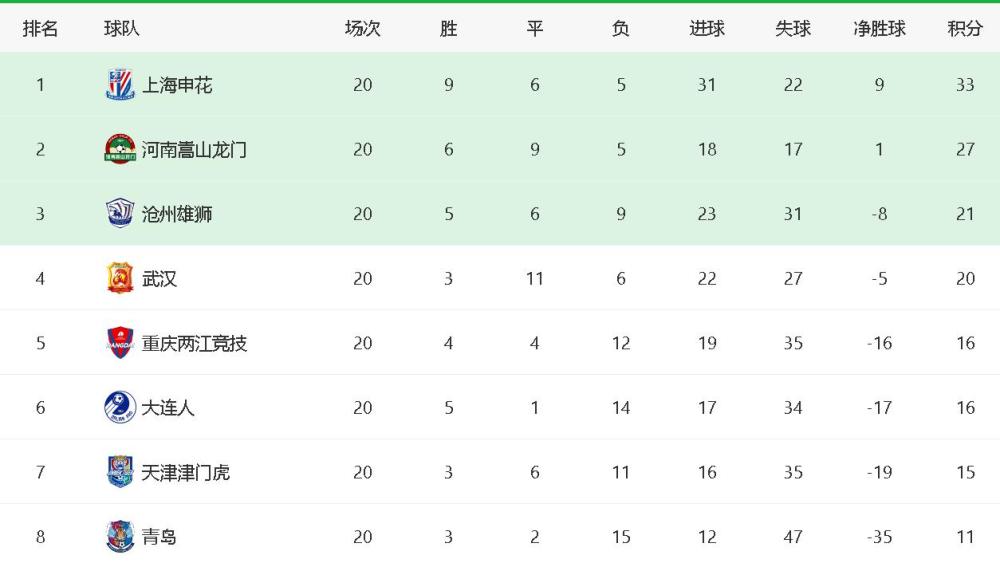Select the 重庆两江竞技 team name

(194, 343)
